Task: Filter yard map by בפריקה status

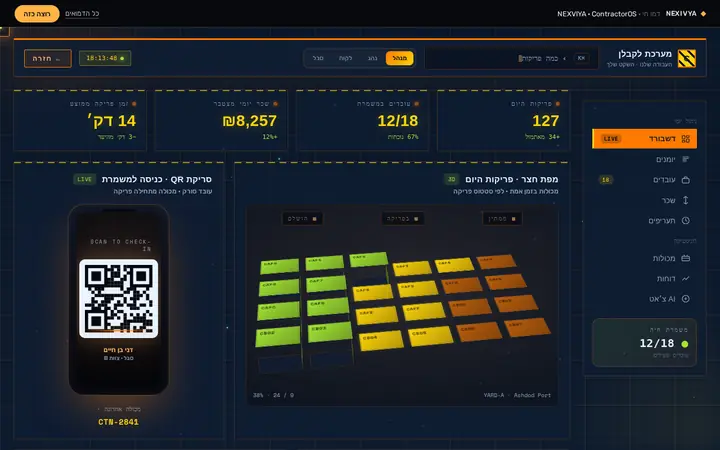Action: point(402,219)
